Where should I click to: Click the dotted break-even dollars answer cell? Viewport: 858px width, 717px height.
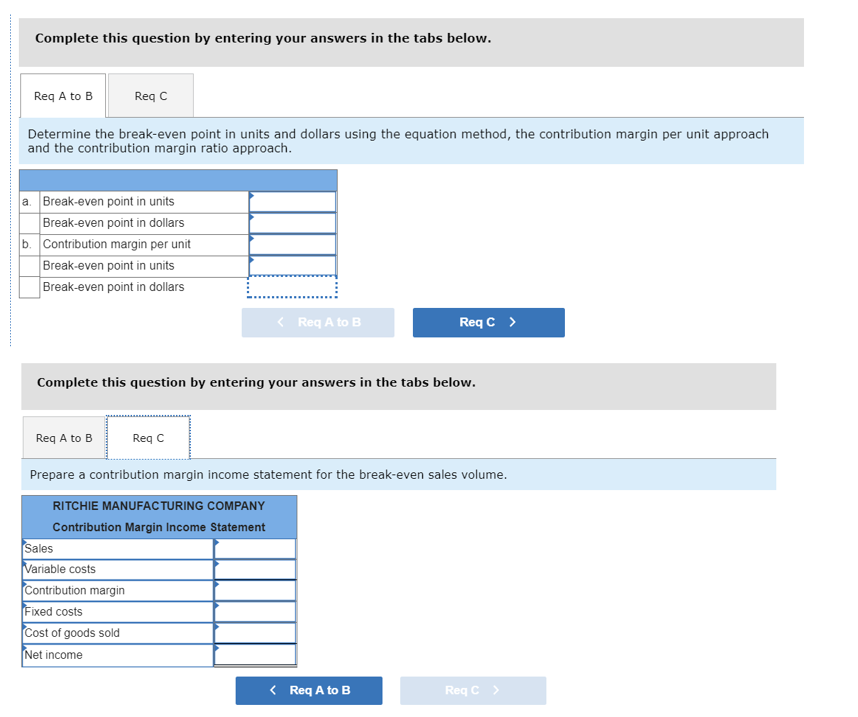coord(293,287)
